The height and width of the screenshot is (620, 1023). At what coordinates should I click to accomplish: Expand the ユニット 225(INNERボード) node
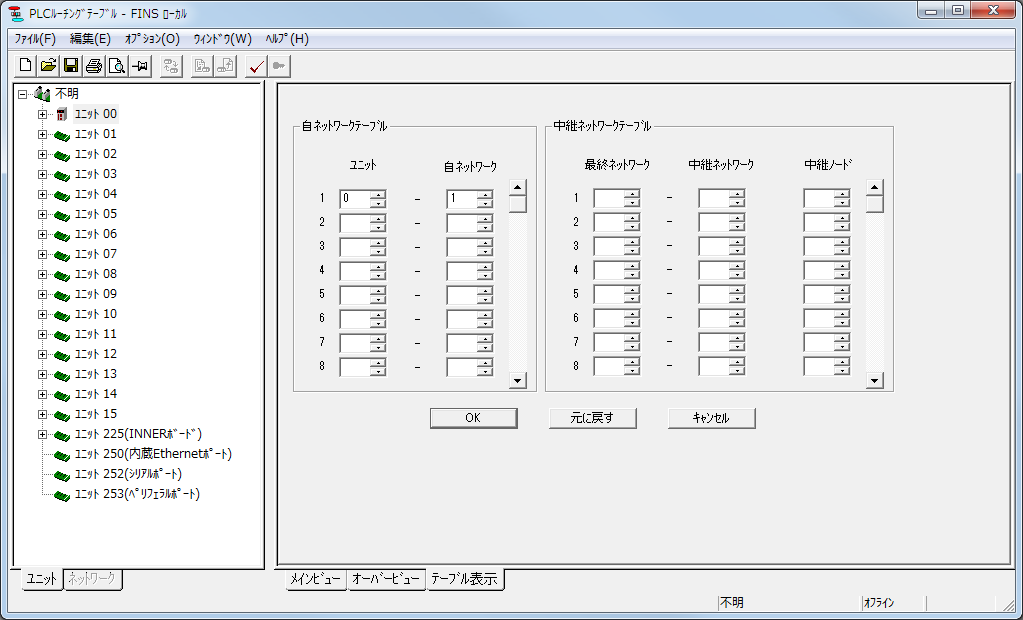pos(41,434)
